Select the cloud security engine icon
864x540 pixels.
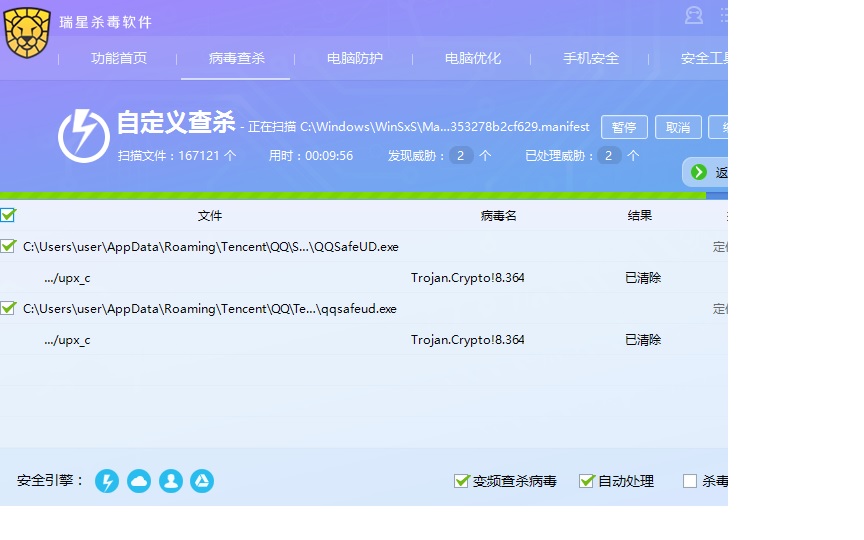coord(139,481)
